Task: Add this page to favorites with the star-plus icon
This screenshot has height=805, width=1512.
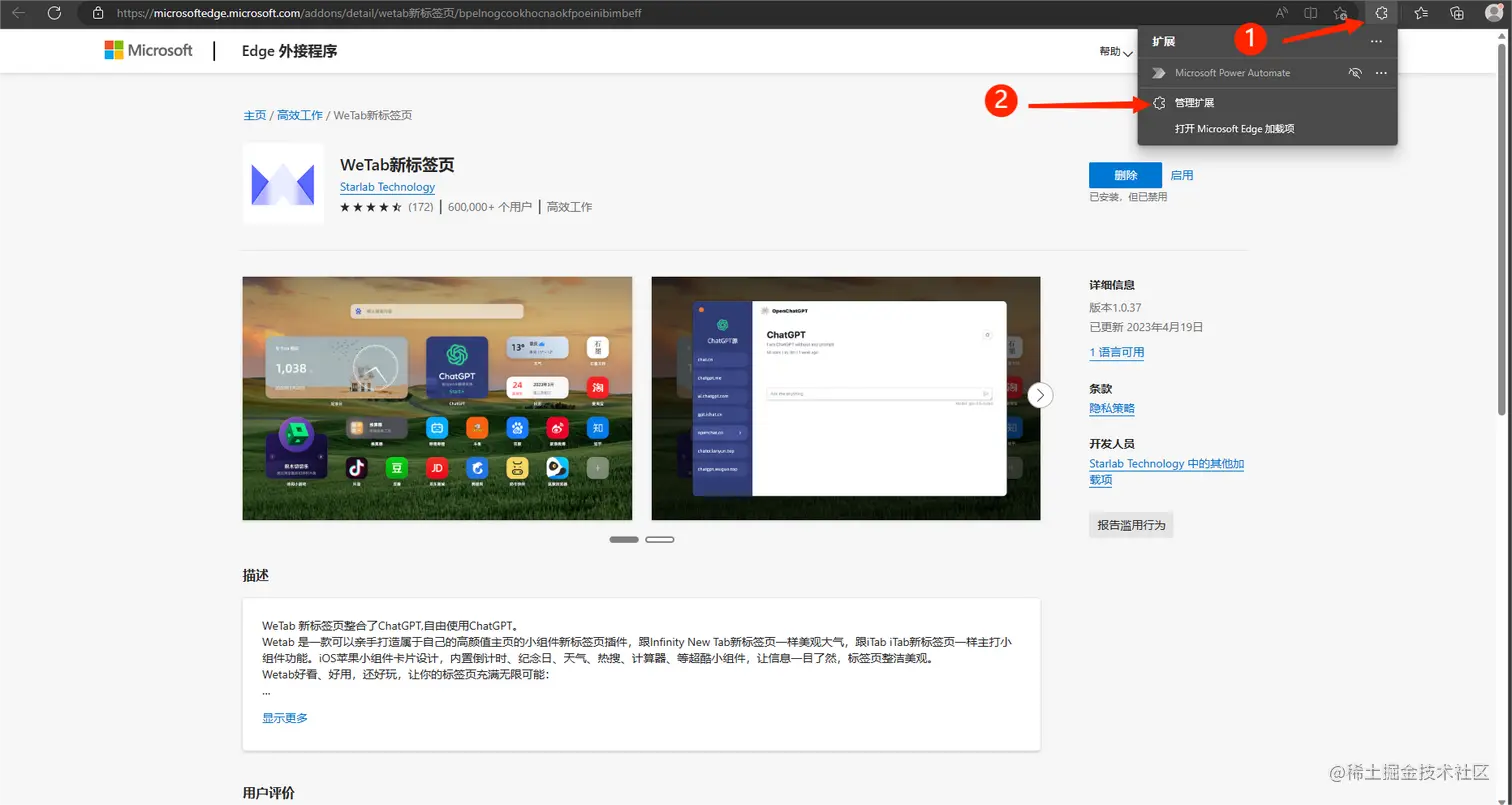Action: 1340,13
